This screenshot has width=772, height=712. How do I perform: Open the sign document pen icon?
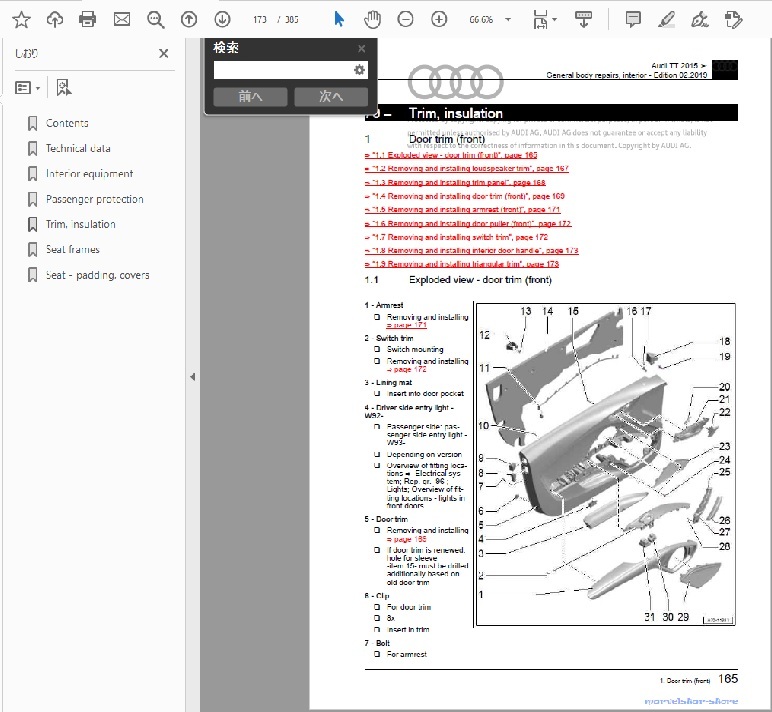700,20
